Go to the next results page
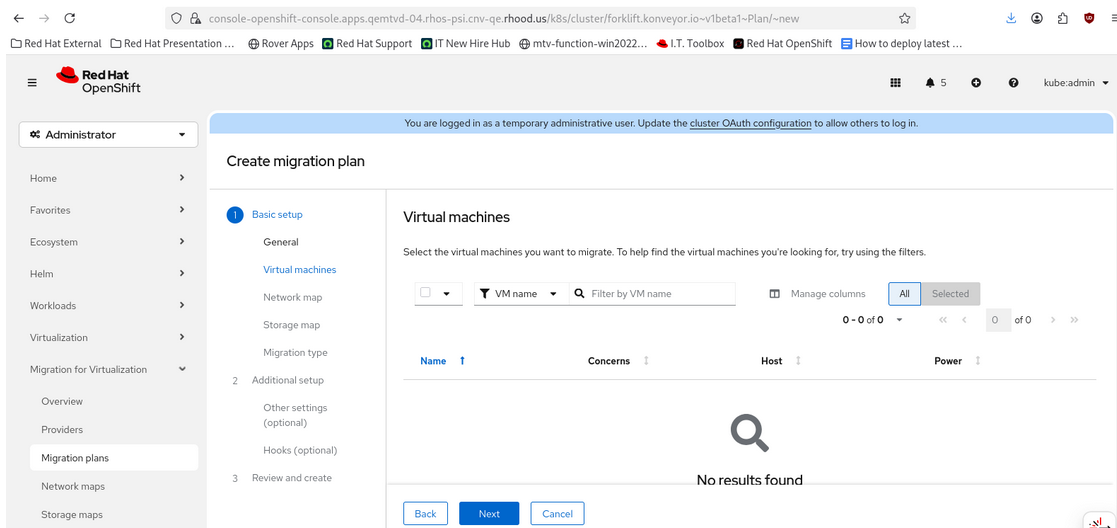This screenshot has width=1117, height=528. [x=1052, y=320]
